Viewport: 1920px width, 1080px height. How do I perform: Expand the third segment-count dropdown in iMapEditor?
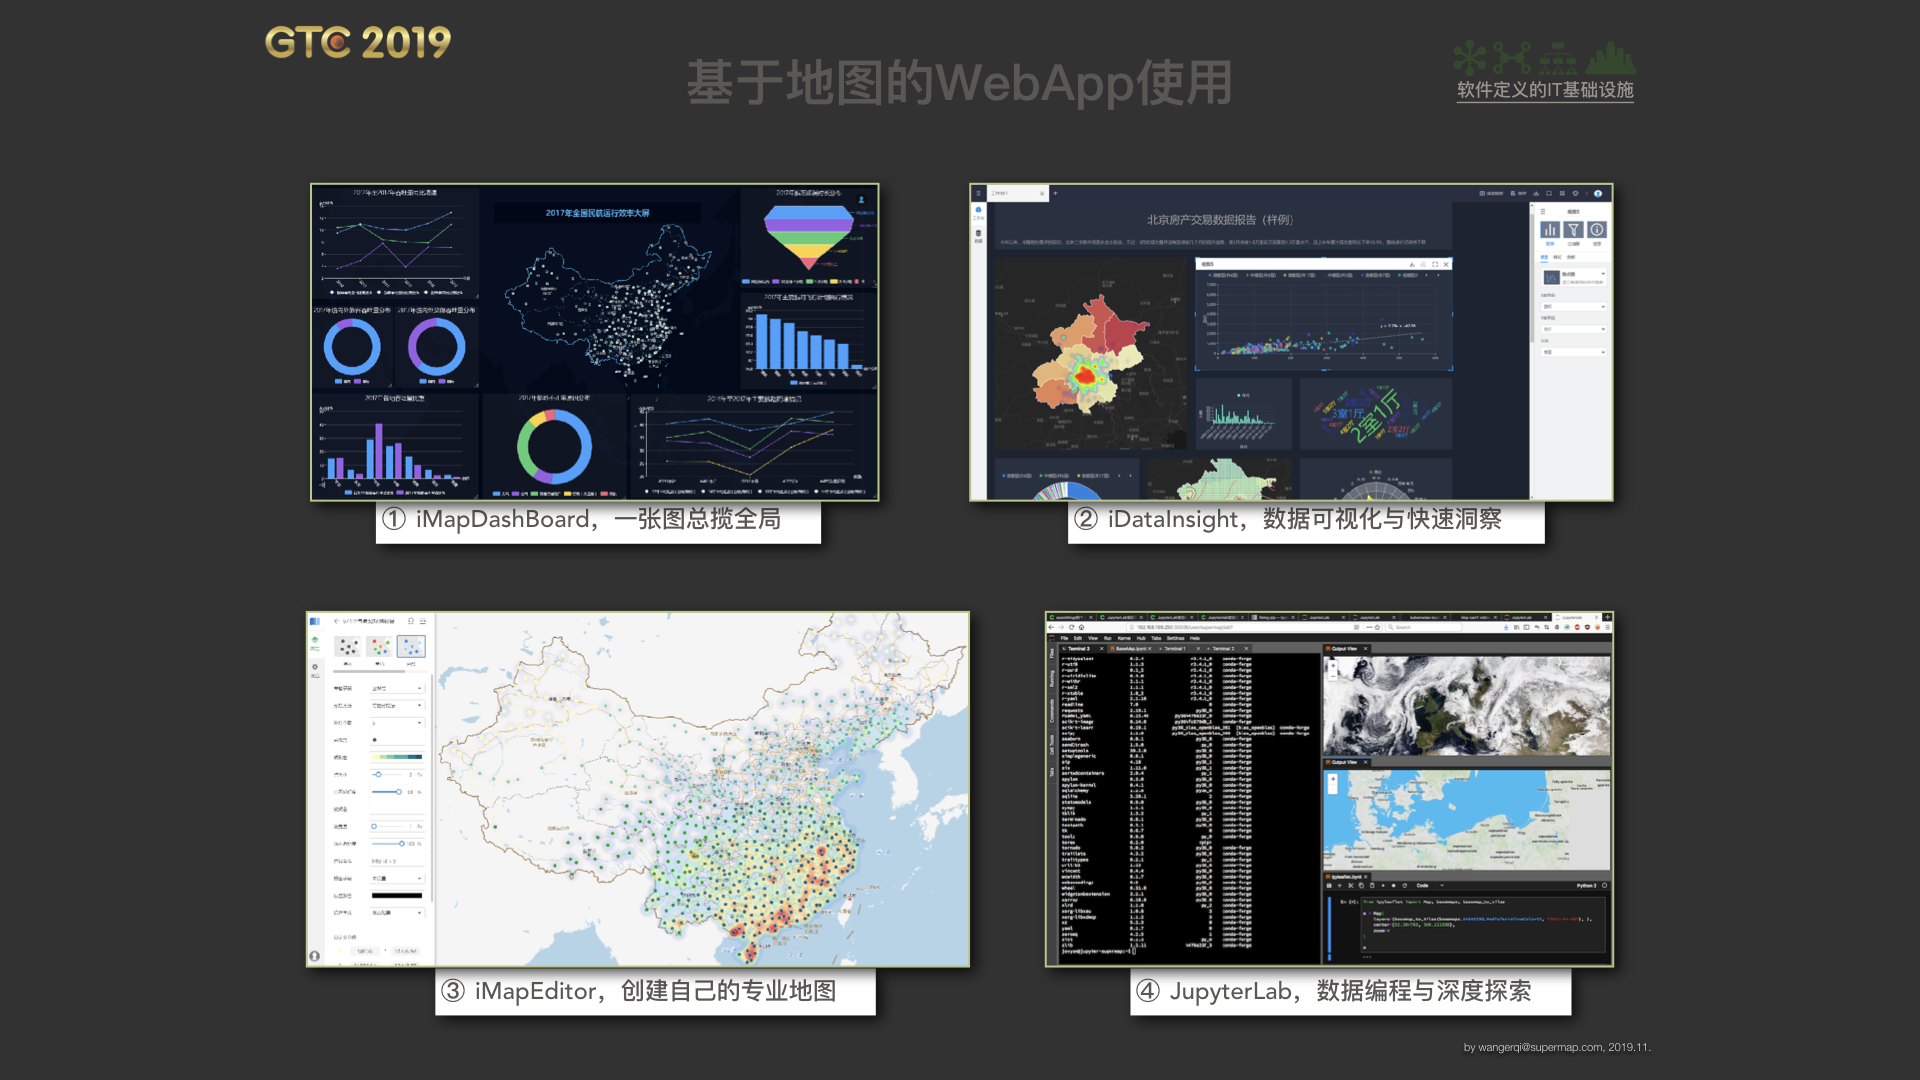click(x=397, y=722)
